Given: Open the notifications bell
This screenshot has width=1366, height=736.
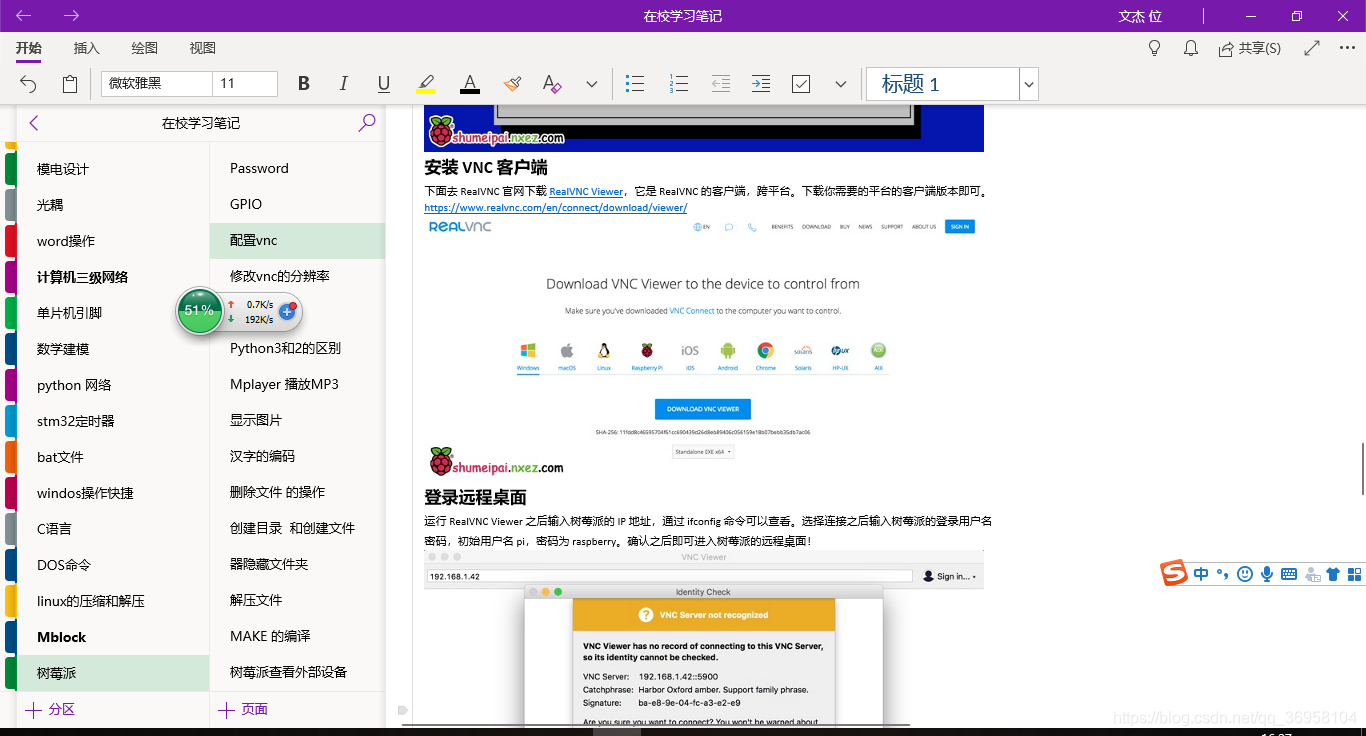Looking at the screenshot, I should pyautogui.click(x=1191, y=48).
